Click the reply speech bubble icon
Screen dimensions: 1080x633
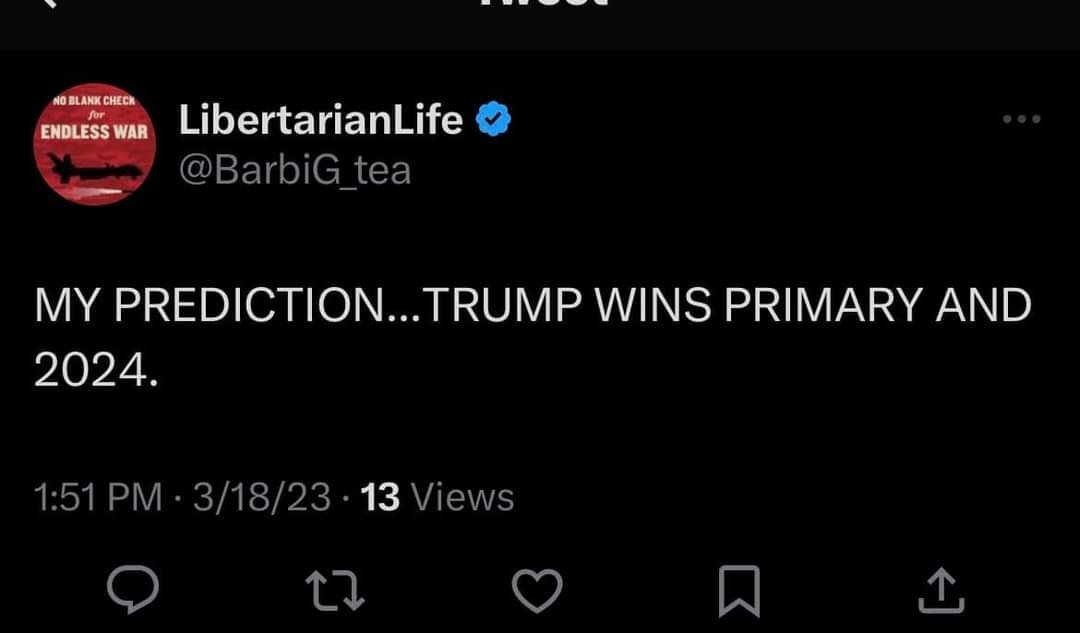point(132,590)
